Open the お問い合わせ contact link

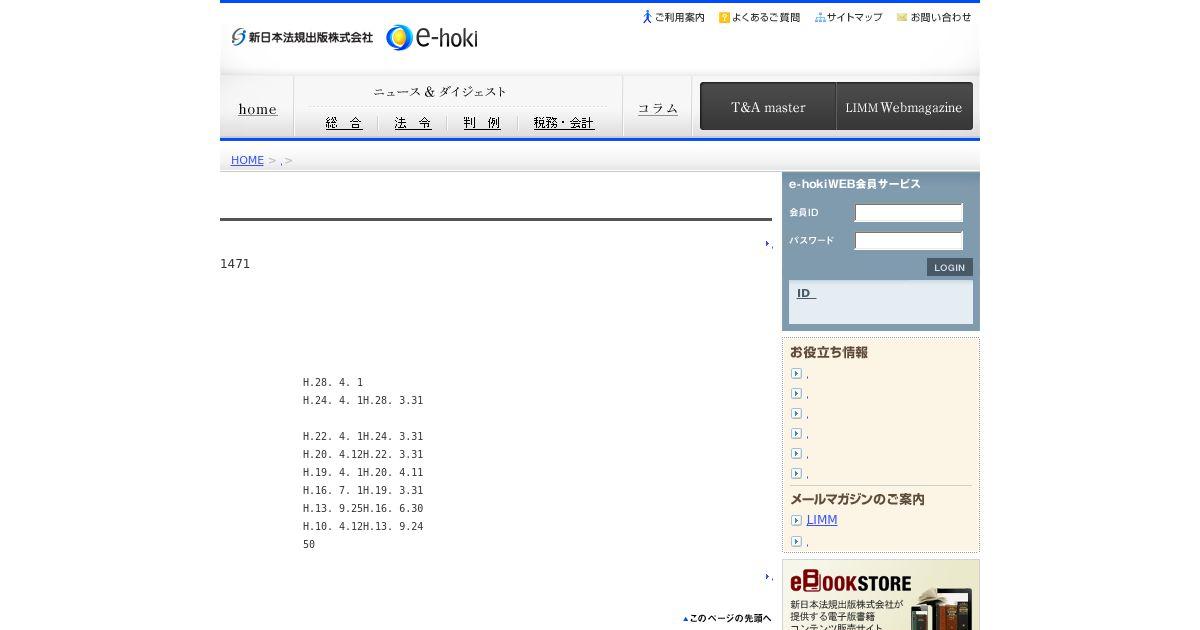click(x=941, y=17)
